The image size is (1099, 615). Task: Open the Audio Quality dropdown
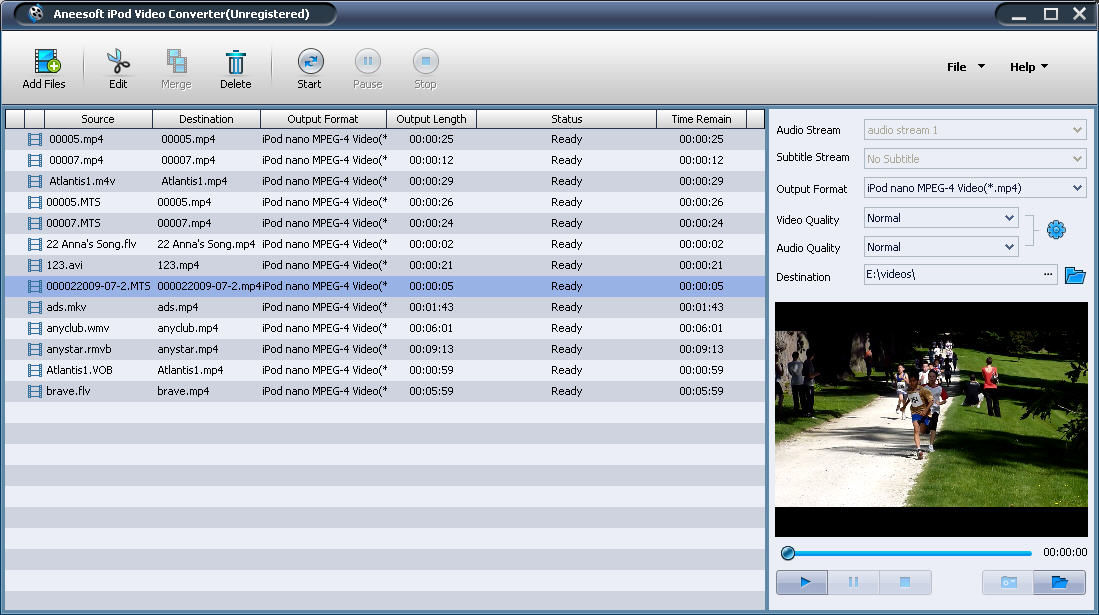click(1008, 247)
